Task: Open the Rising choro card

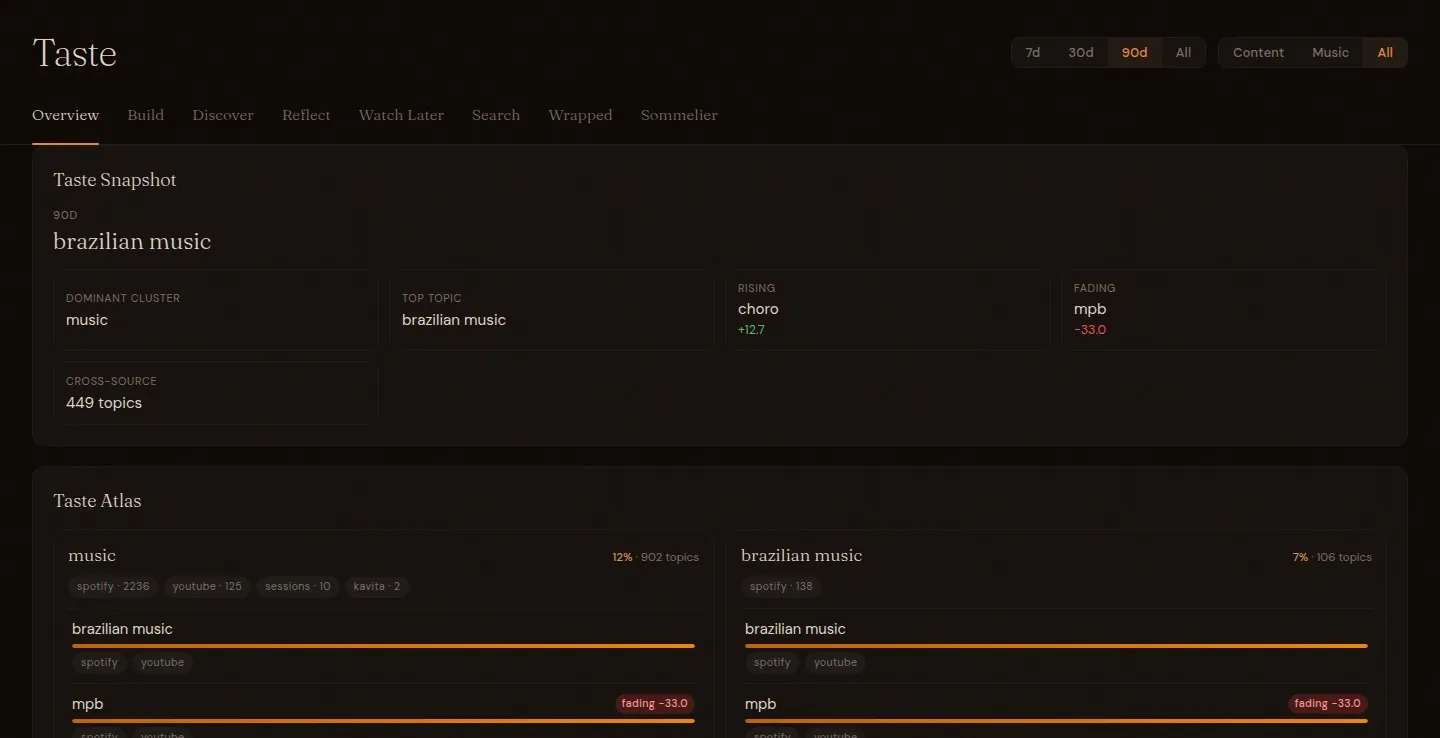Action: [888, 310]
